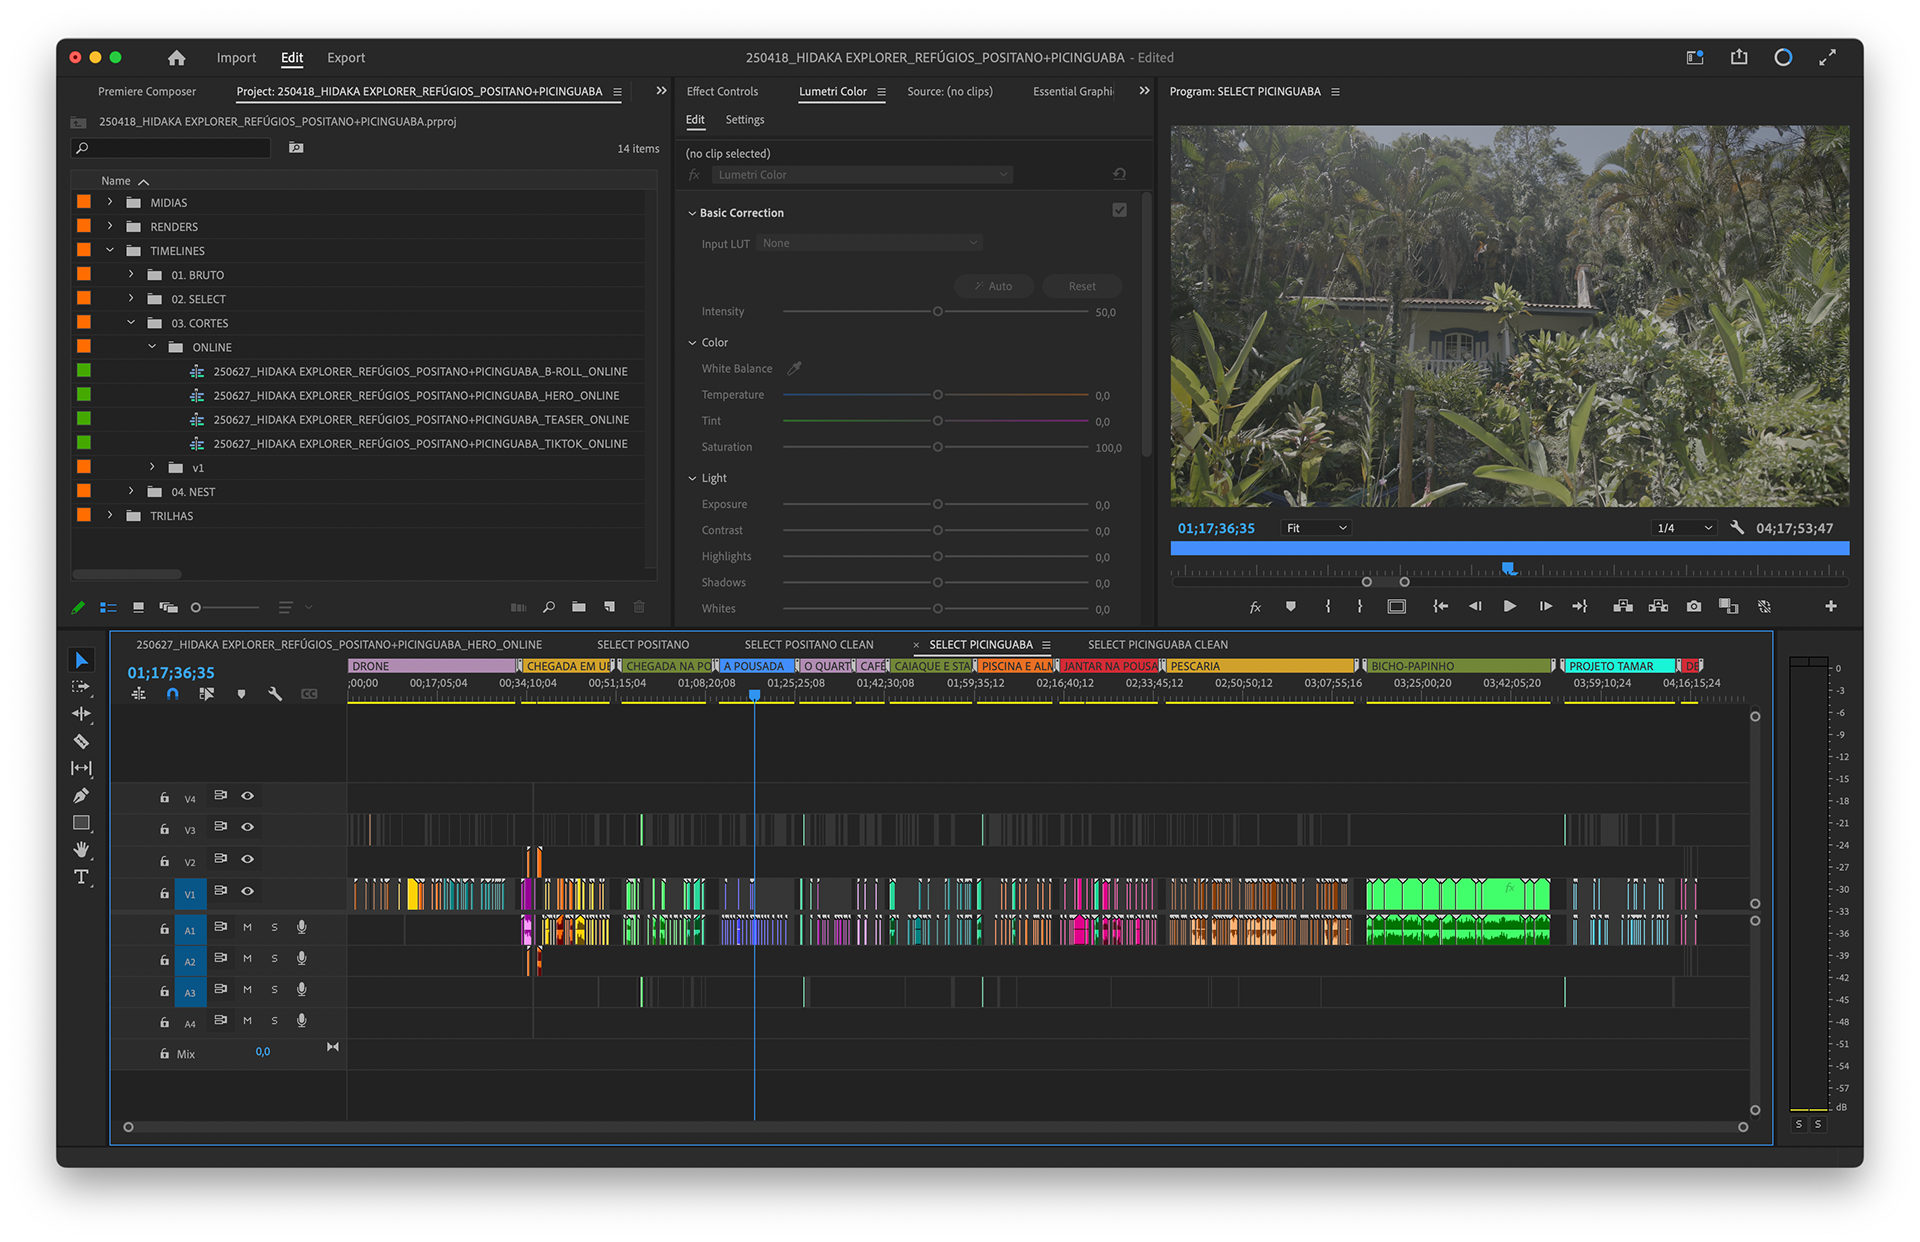Open the Export workspace tab
The width and height of the screenshot is (1920, 1242).
346,58
